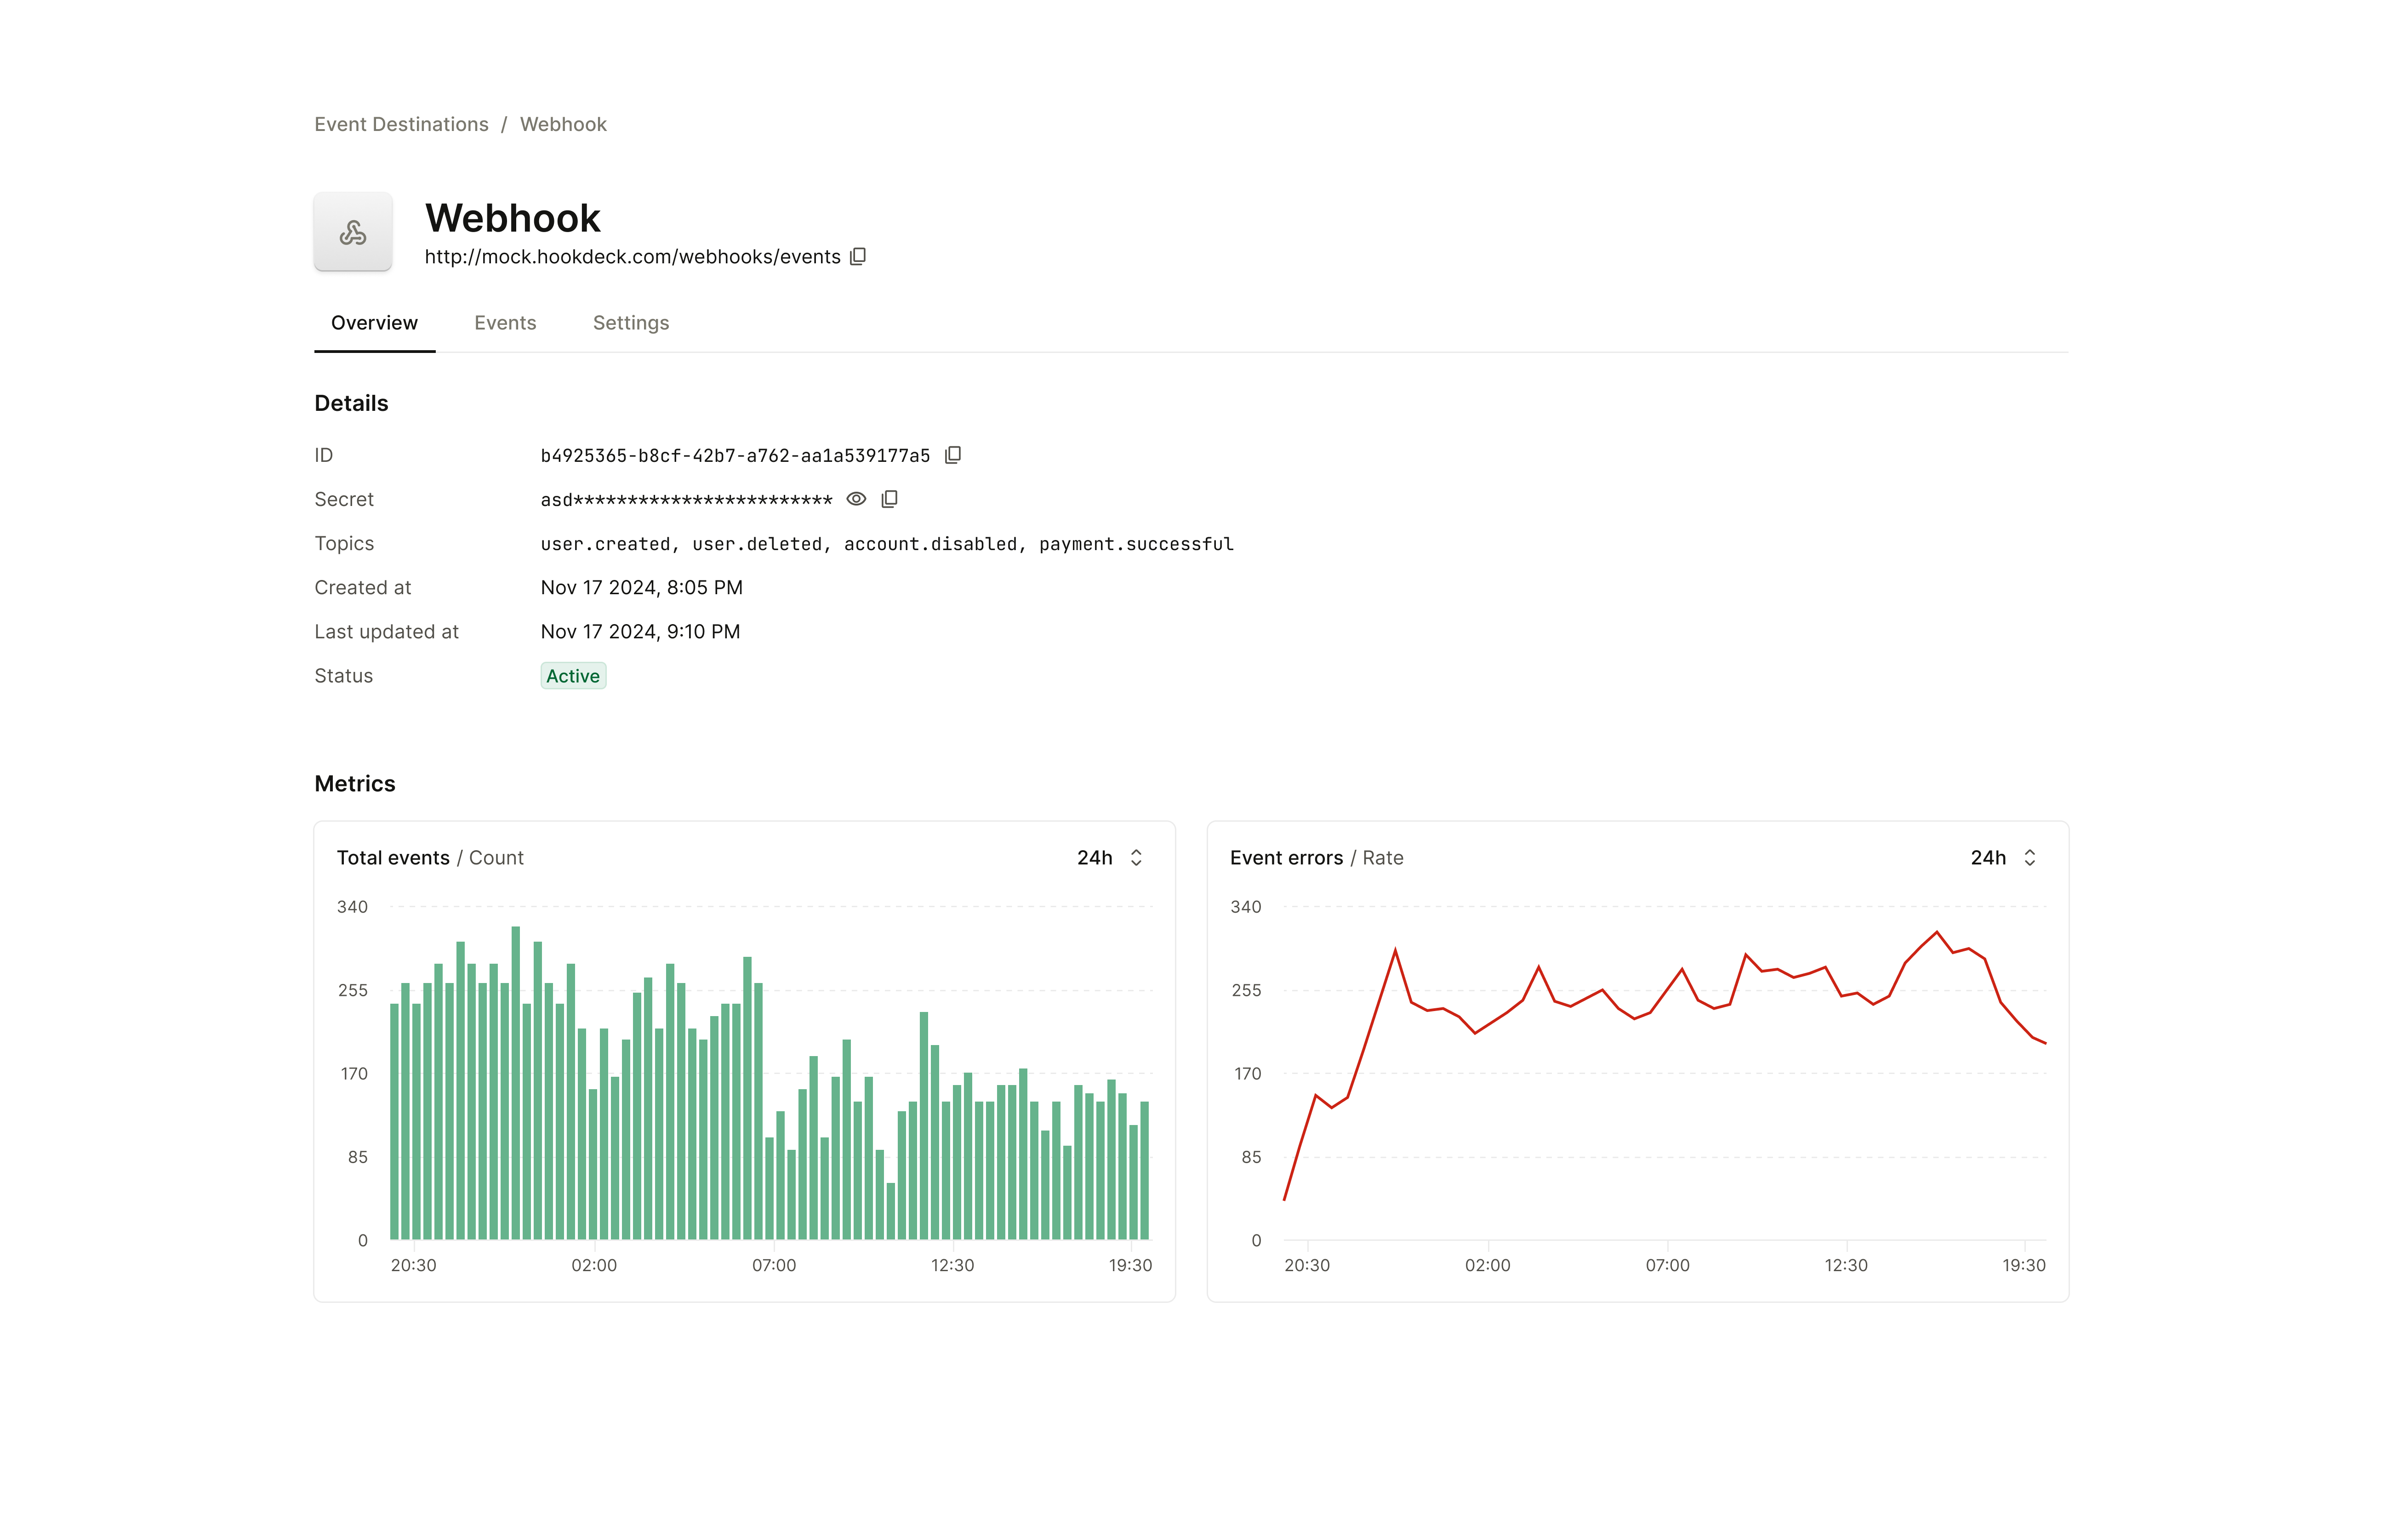Select the Overview tab
The image size is (2383, 1540).
[x=374, y=323]
